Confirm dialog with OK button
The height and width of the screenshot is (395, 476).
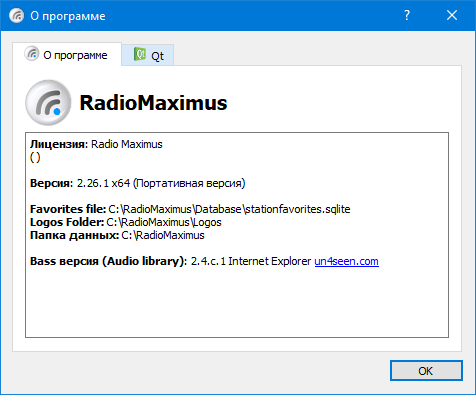coord(426,371)
